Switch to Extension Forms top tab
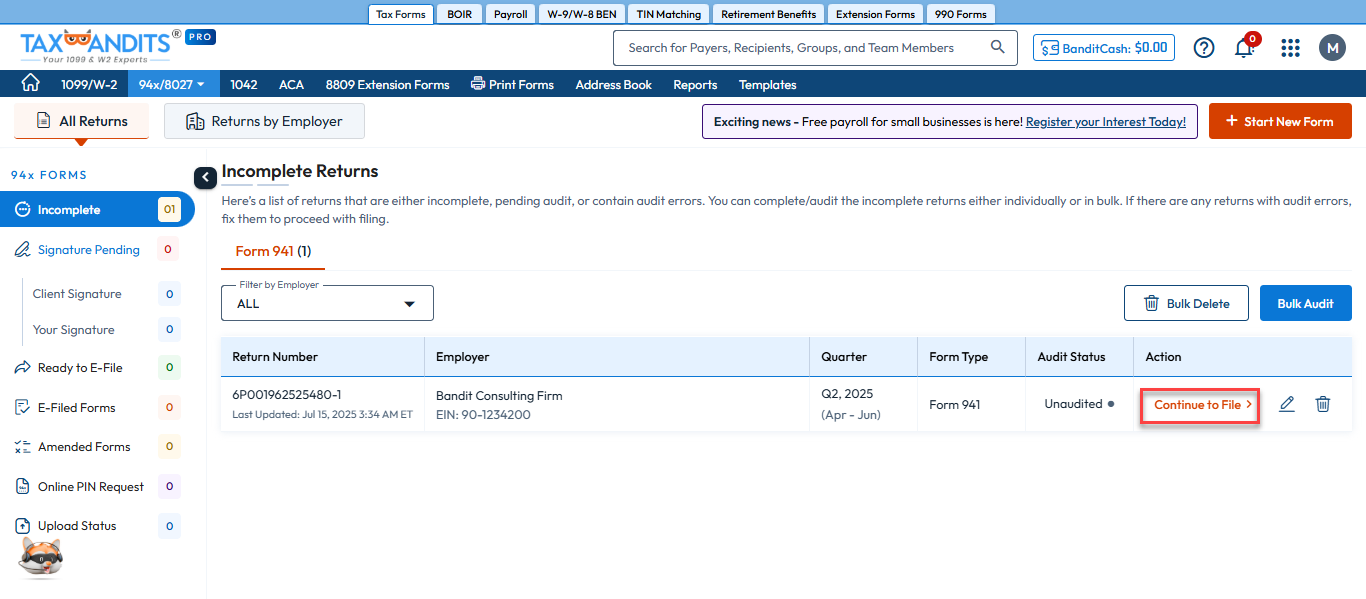The height and width of the screenshot is (599, 1366). (875, 14)
